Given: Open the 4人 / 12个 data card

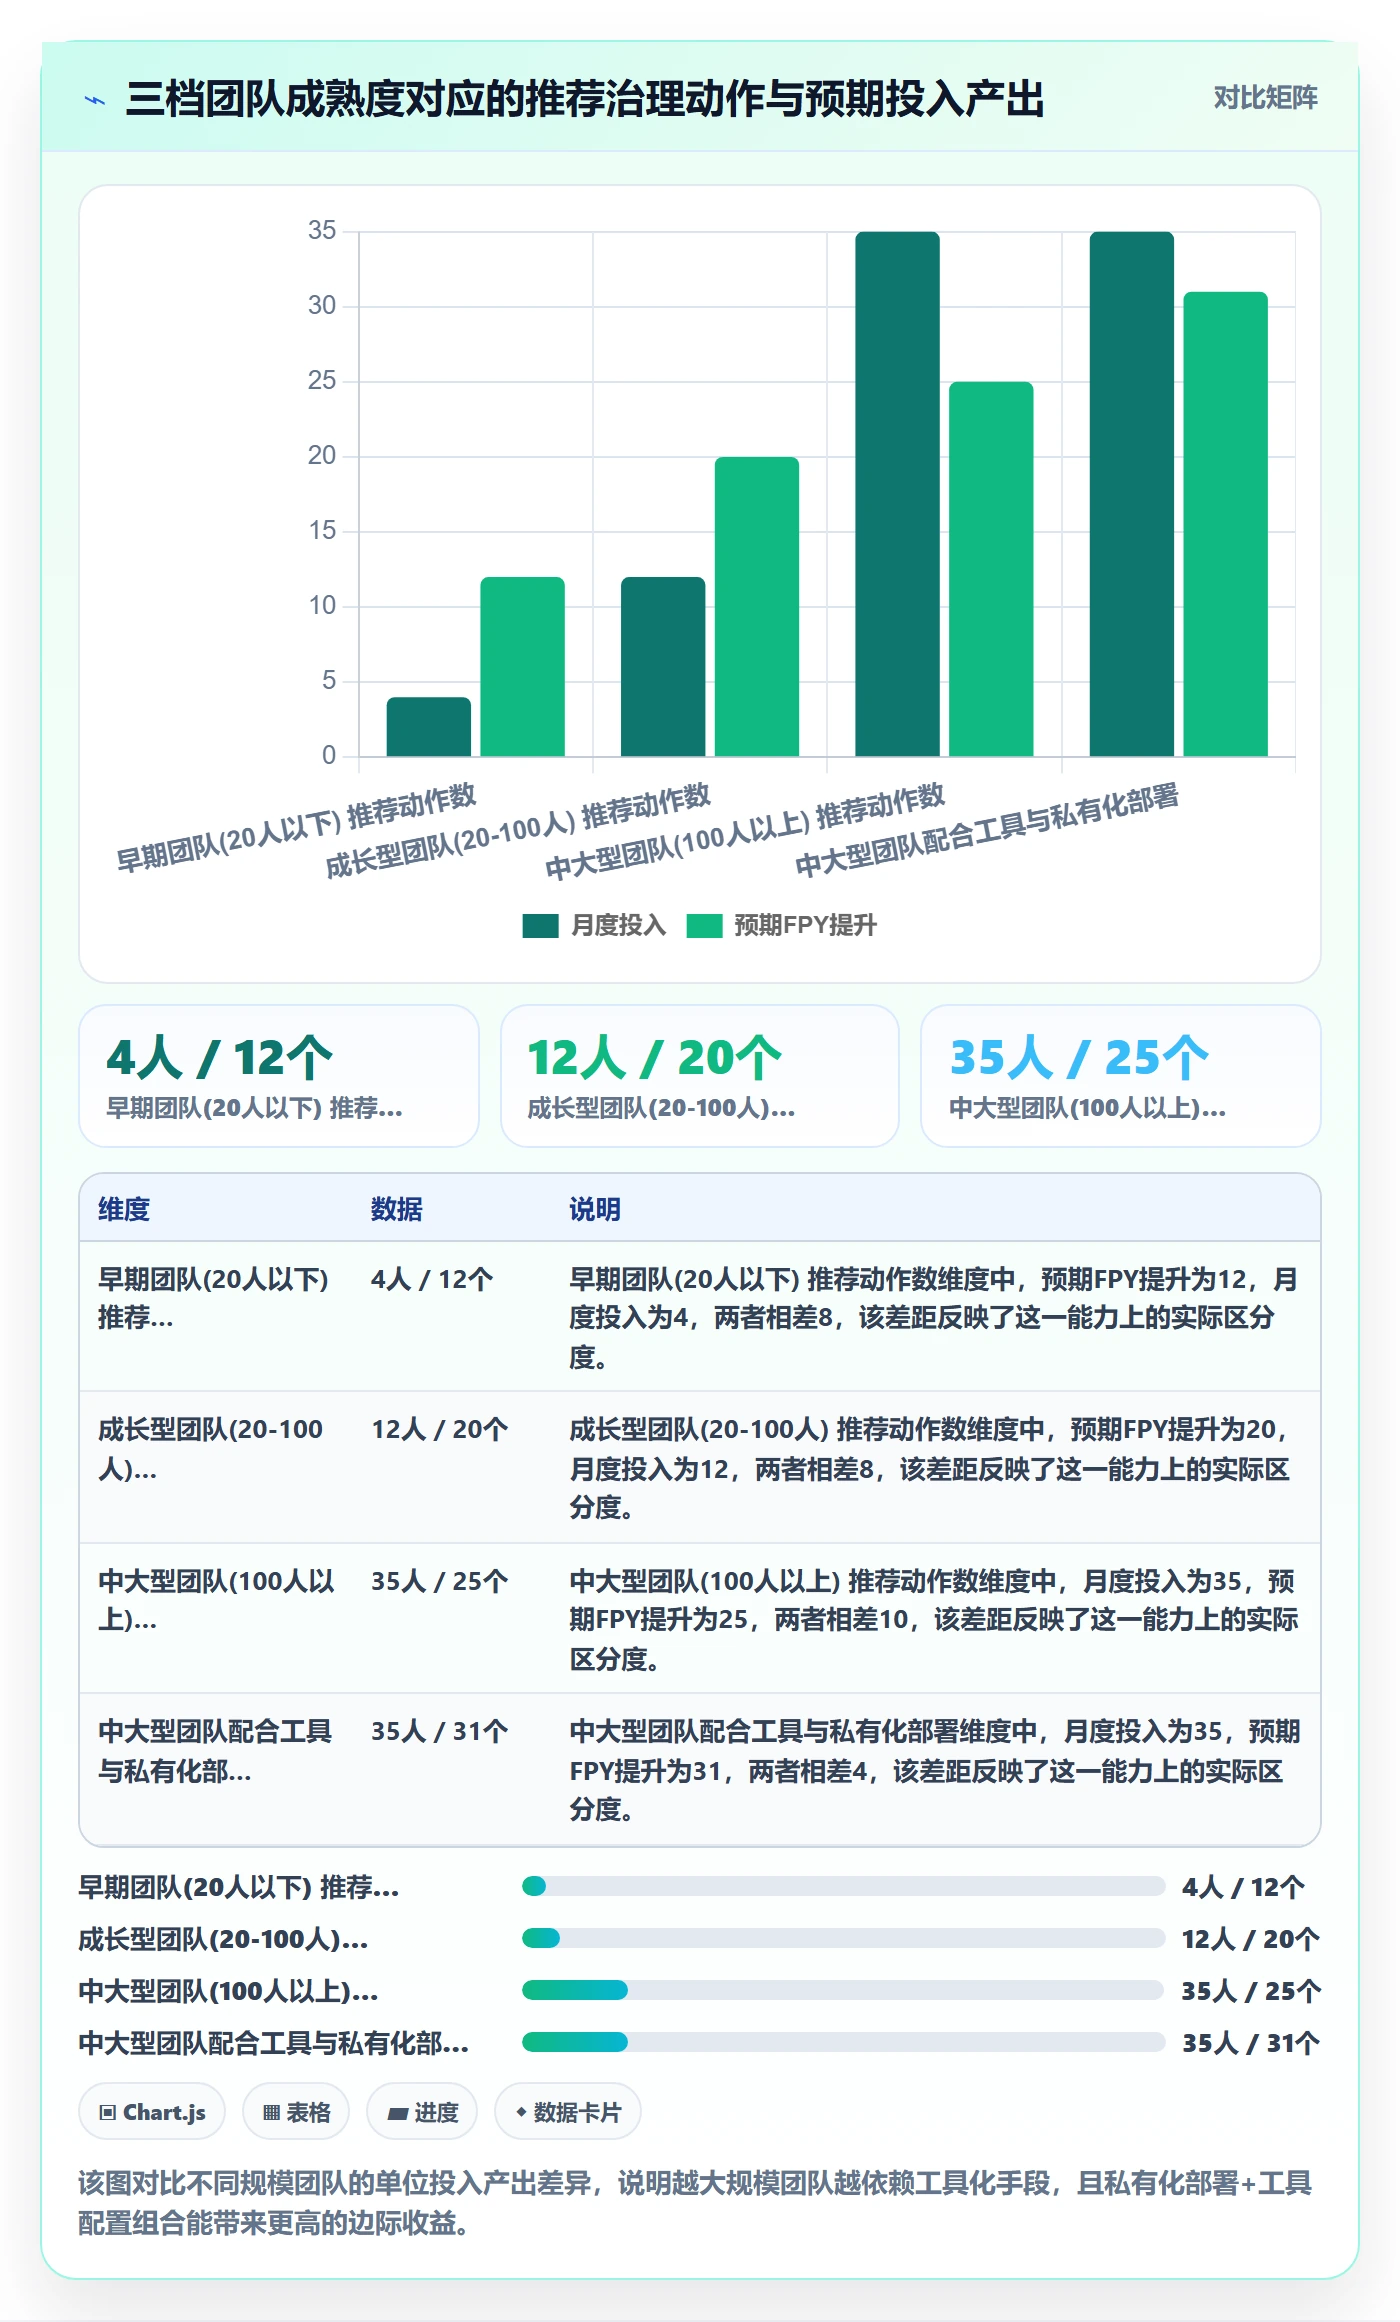Looking at the screenshot, I should coord(279,1076).
